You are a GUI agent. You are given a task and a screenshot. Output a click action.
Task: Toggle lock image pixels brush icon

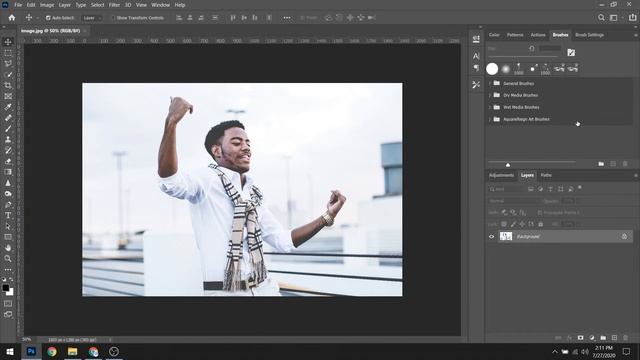tap(513, 224)
